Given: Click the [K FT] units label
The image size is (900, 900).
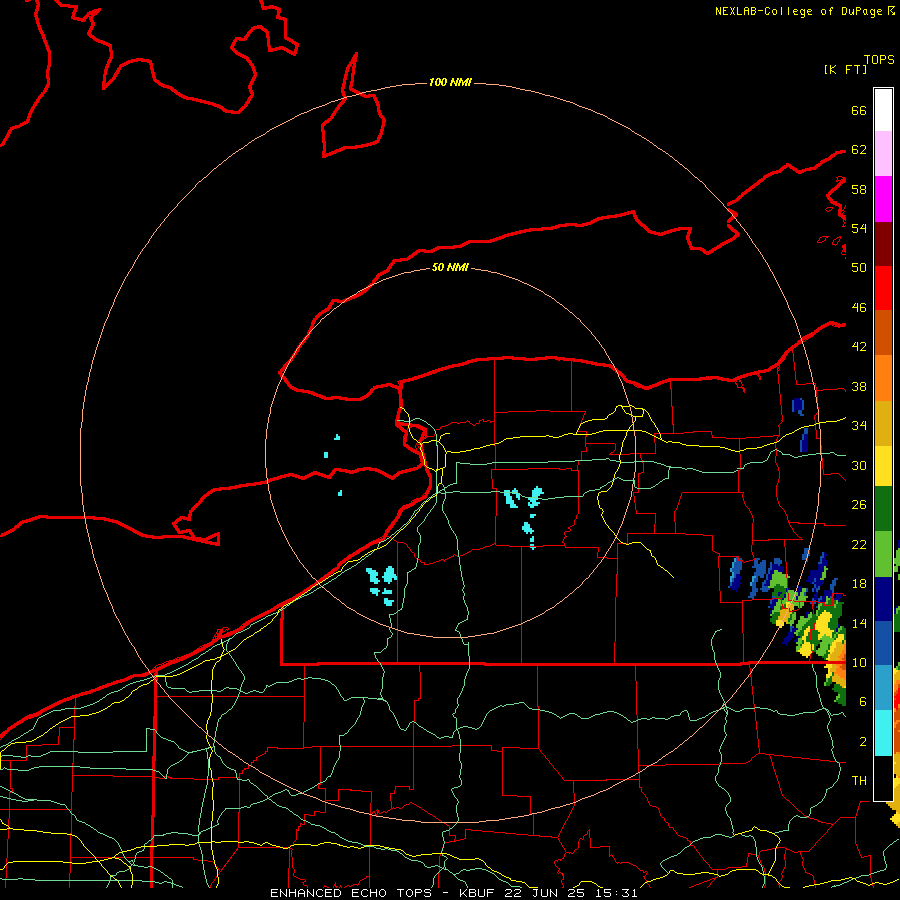Looking at the screenshot, I should coord(845,70).
